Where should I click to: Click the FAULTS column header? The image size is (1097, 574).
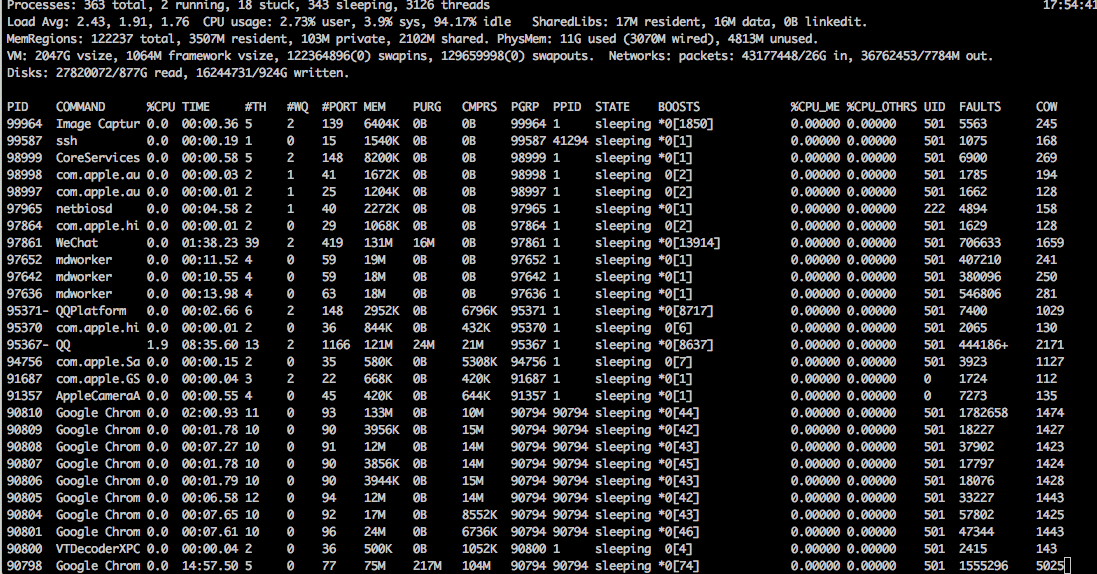pos(980,106)
